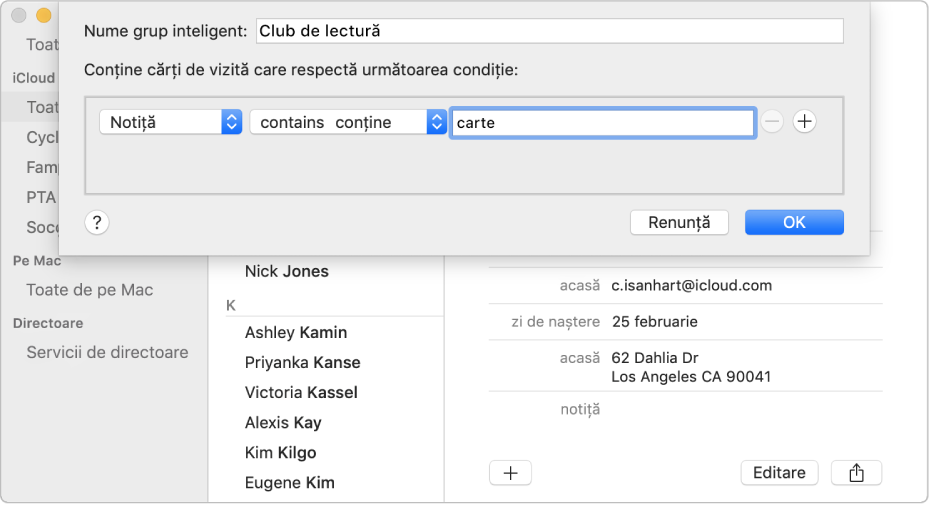931x505 pixels.
Task: Click the Renunță button
Action: point(679,223)
